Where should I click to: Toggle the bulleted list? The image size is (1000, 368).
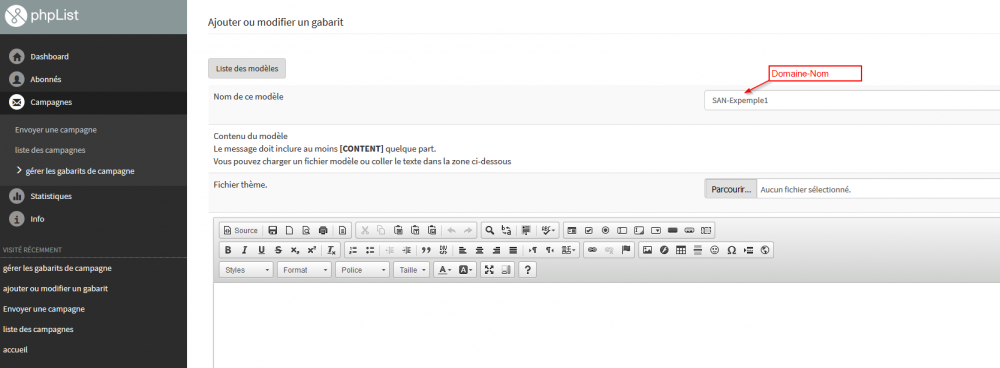point(370,250)
